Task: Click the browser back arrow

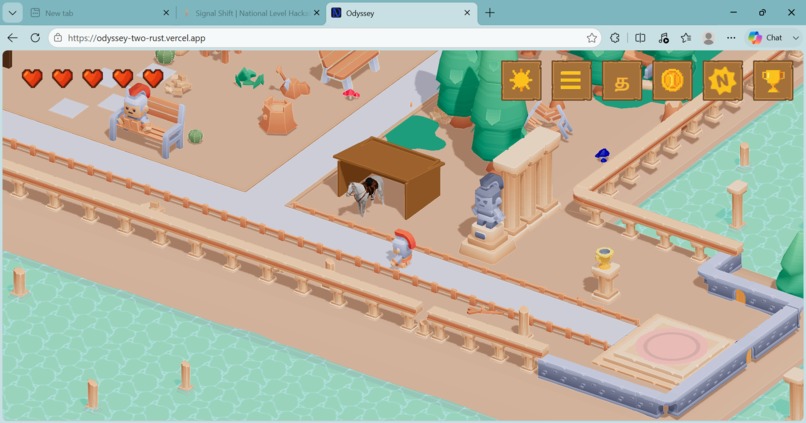Action: pos(12,38)
